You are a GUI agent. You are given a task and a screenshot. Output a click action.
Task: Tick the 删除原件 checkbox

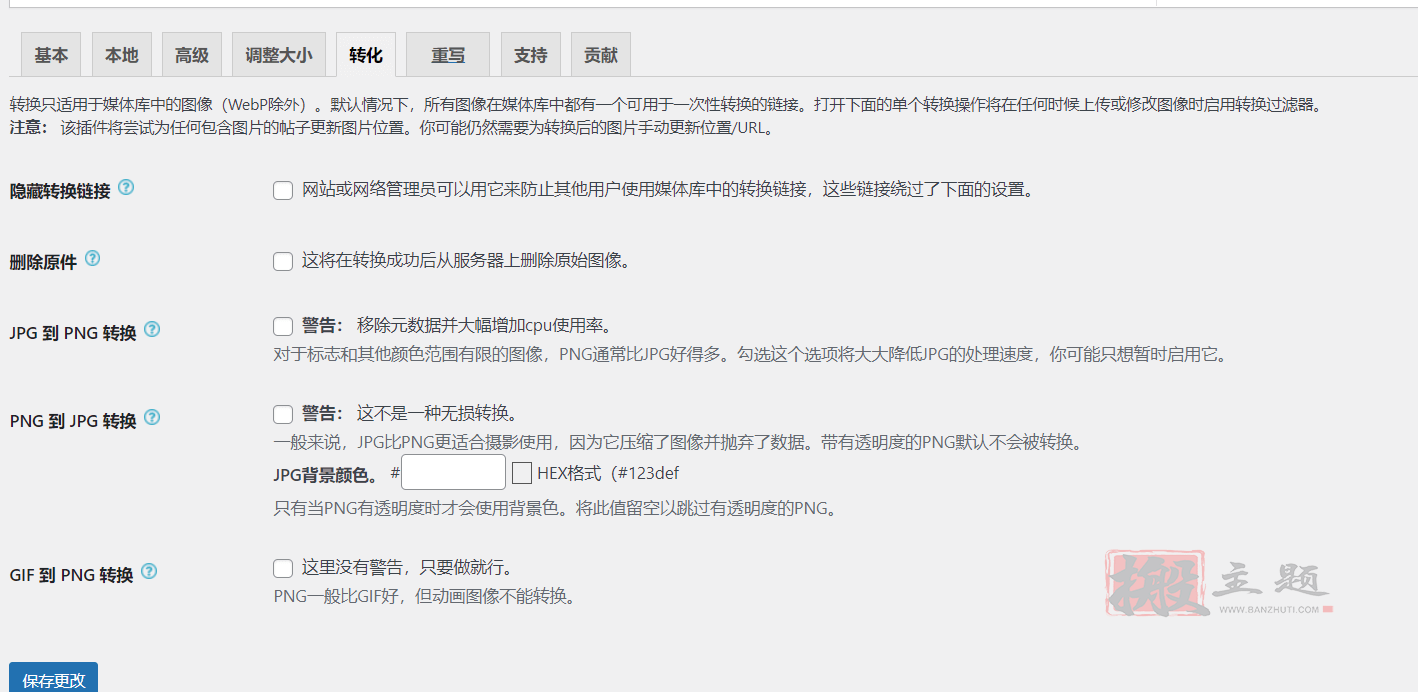point(283,261)
